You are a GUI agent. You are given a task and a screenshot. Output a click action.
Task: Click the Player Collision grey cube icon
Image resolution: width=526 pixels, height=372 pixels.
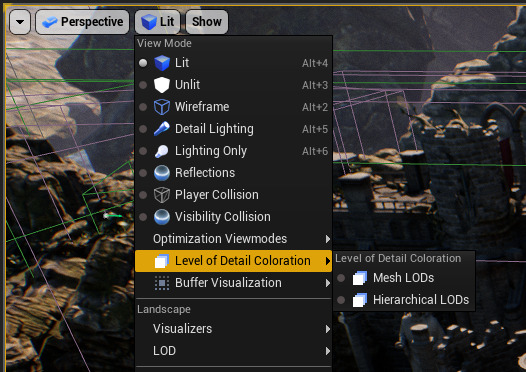click(x=162, y=195)
